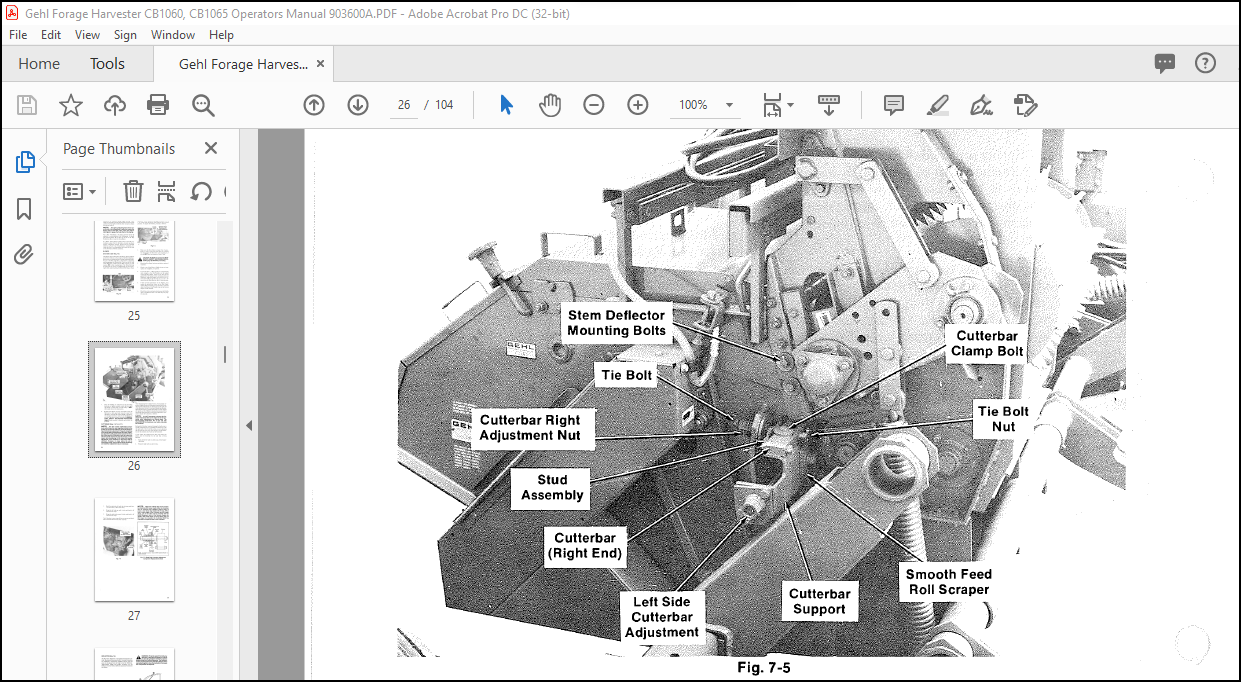This screenshot has width=1241, height=682.
Task: Click the page number field showing 26
Action: pyautogui.click(x=404, y=105)
